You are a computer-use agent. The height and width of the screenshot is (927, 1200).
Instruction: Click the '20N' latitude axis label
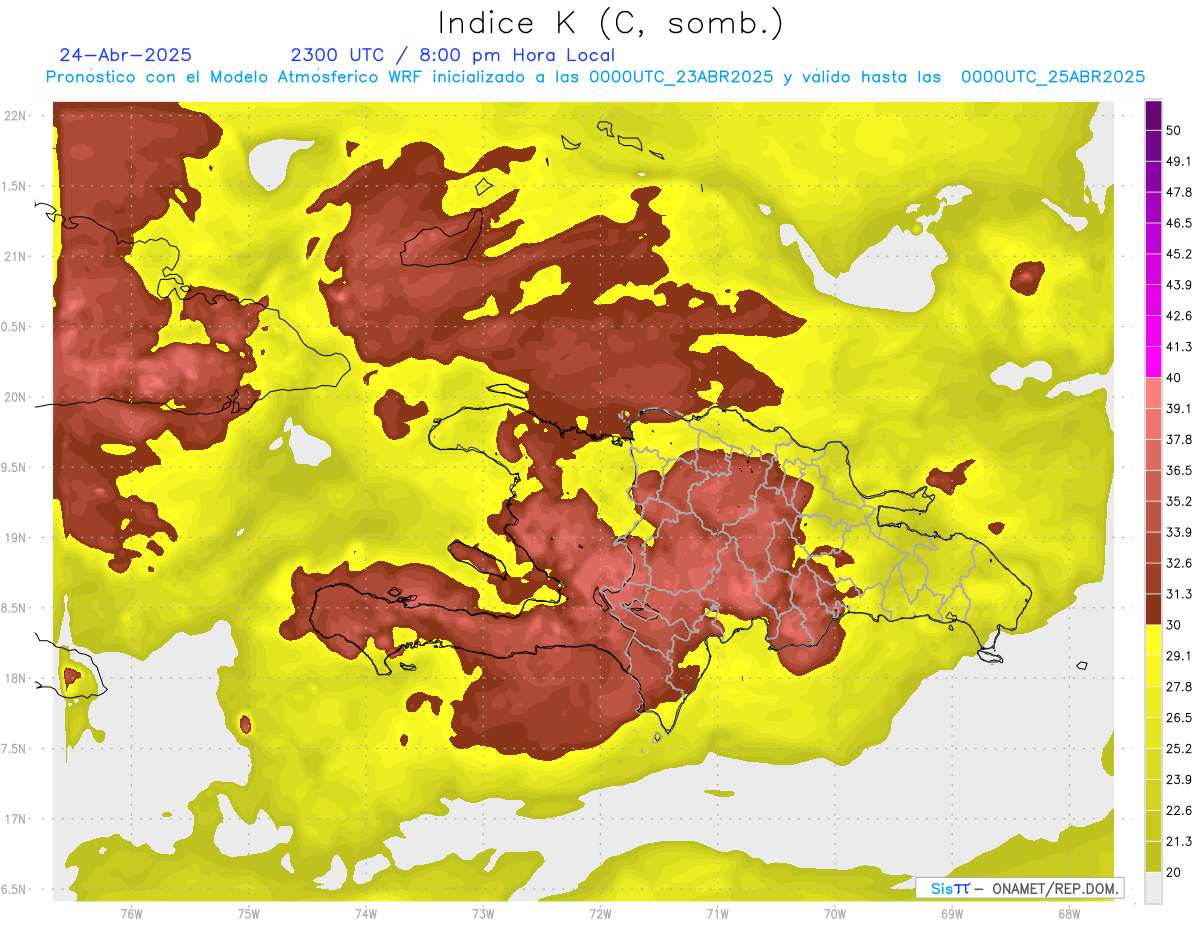(16, 397)
